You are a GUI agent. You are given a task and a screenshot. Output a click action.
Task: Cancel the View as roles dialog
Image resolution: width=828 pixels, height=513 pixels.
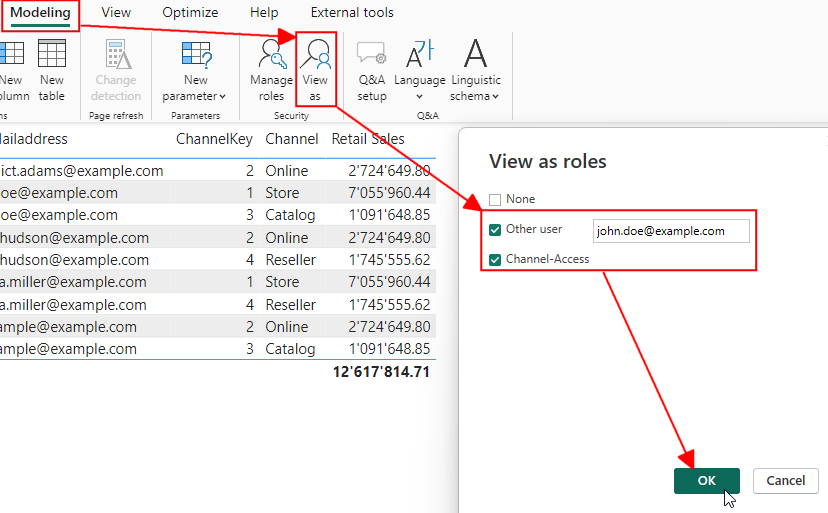pos(785,481)
